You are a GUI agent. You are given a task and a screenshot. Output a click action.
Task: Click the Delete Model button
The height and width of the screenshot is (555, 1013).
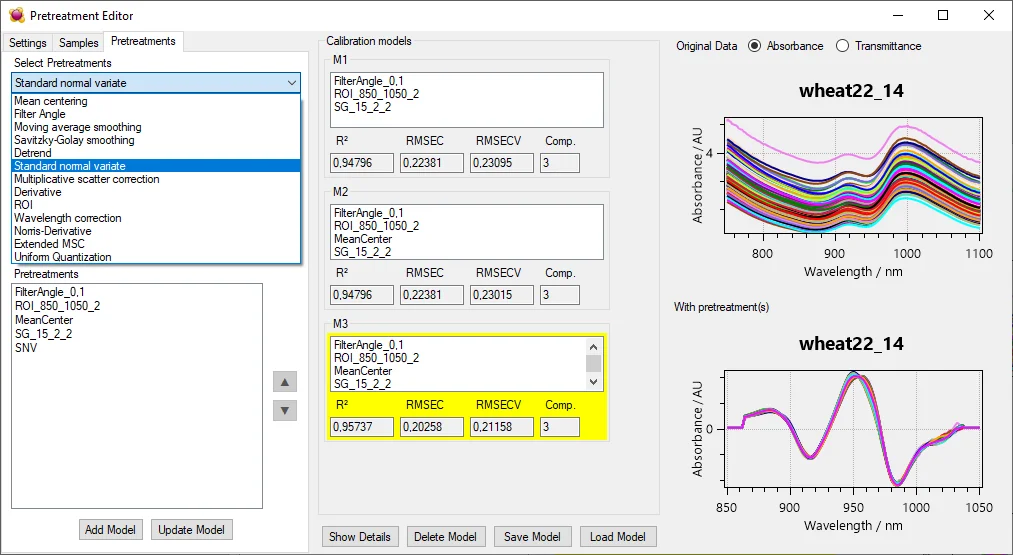[x=447, y=537]
